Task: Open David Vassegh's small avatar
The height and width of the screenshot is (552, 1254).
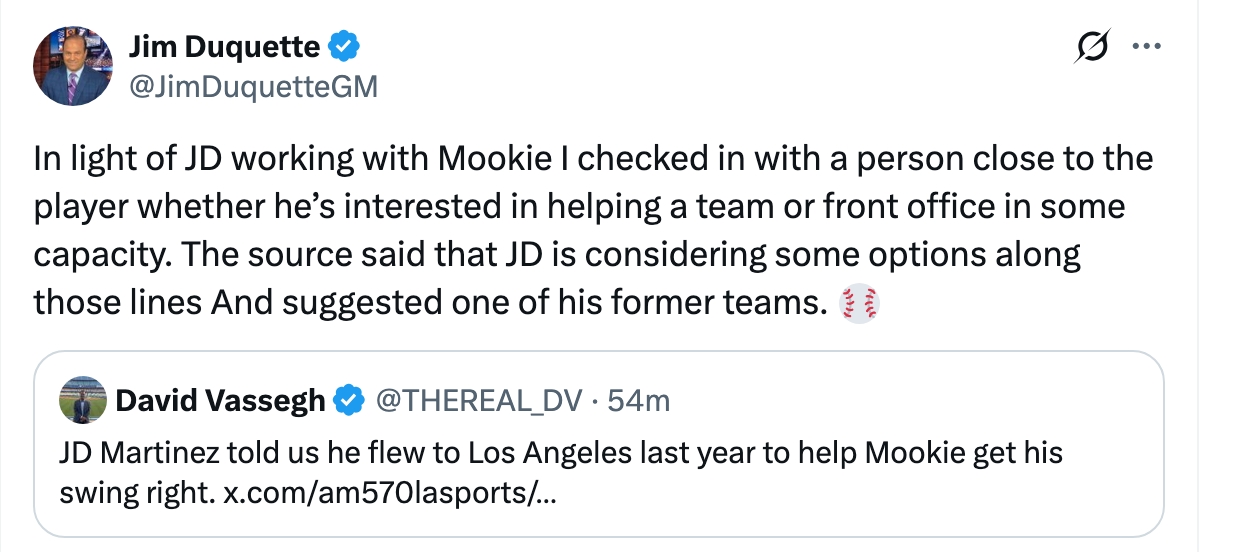Action: pos(84,400)
